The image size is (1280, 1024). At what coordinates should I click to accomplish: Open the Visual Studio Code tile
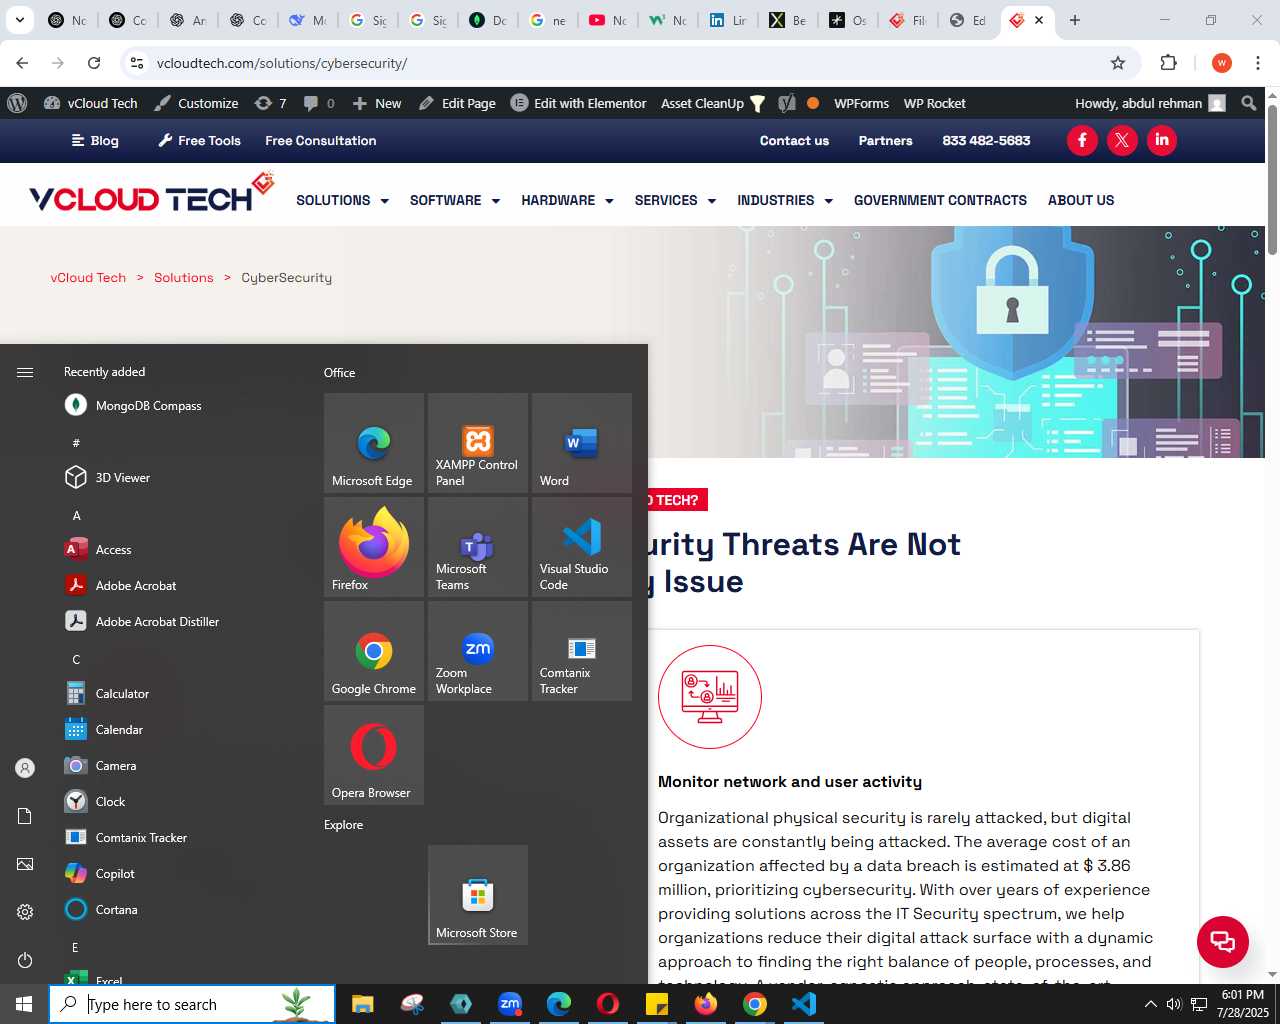tap(582, 547)
